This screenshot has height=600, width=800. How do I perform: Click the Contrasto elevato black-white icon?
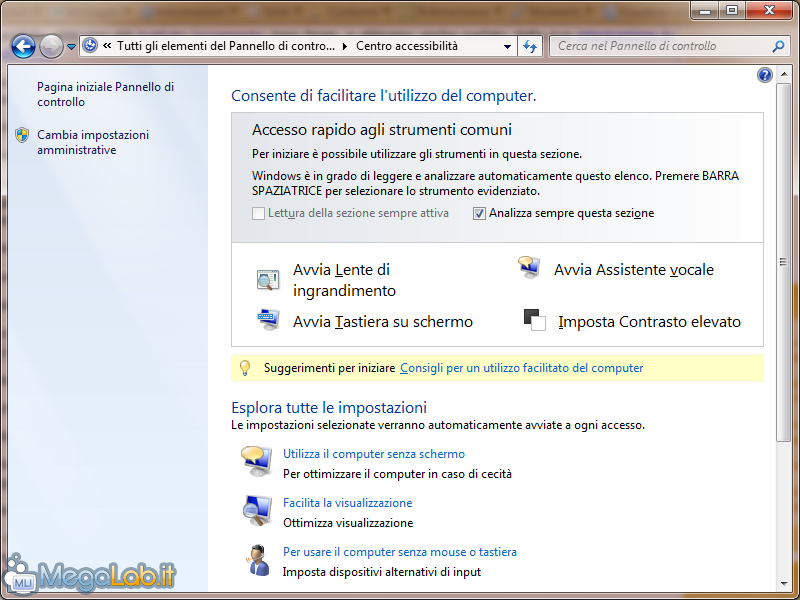pyautogui.click(x=534, y=320)
